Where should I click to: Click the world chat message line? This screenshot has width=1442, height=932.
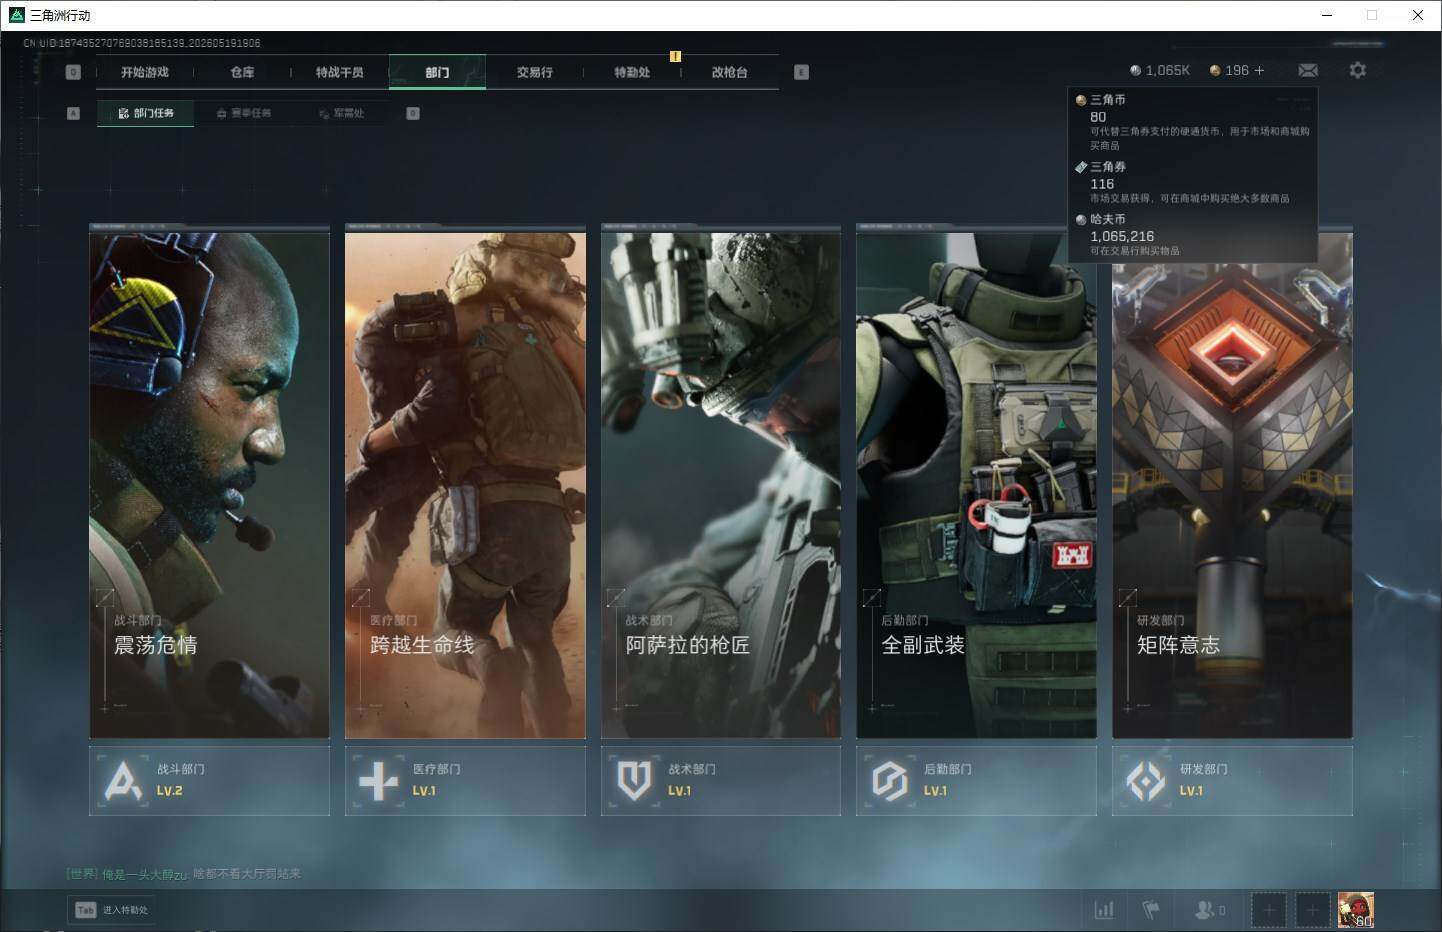(x=184, y=874)
